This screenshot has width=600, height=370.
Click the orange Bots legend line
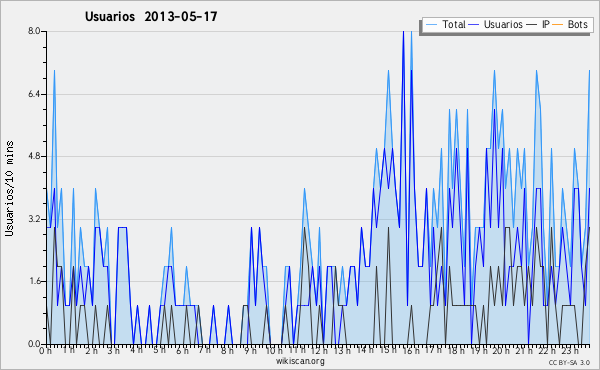pos(558,25)
